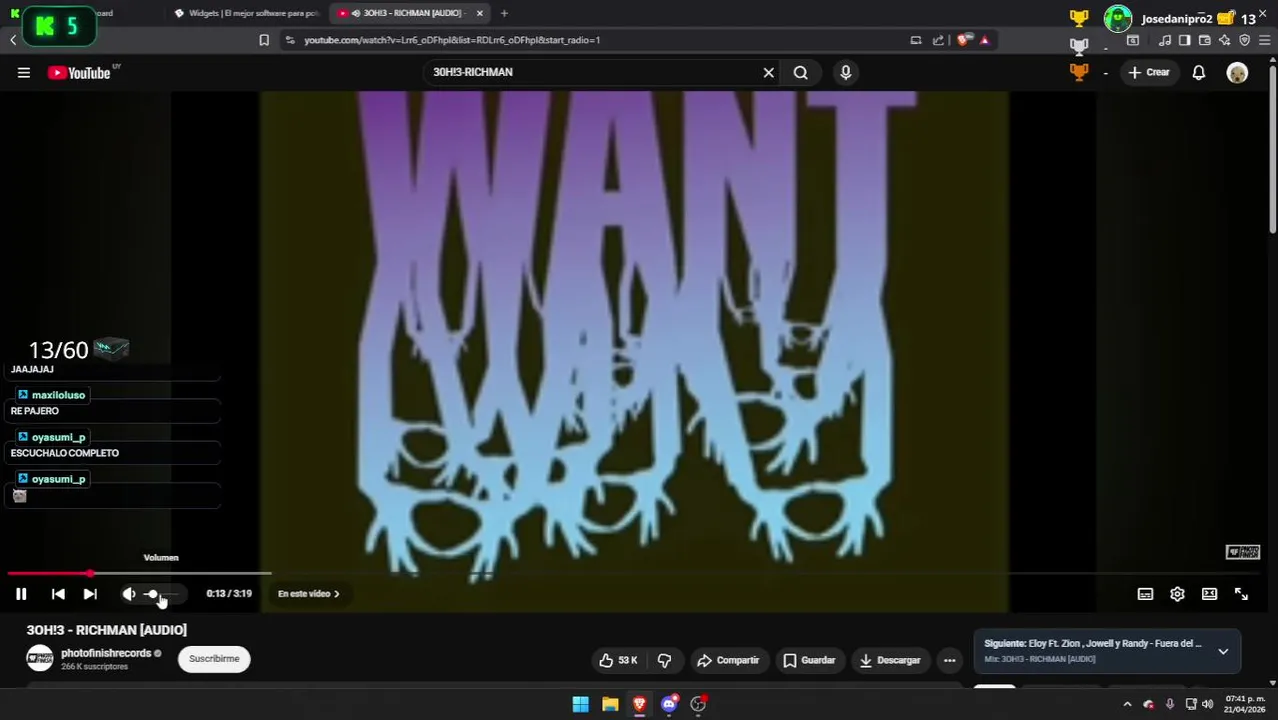This screenshot has width=1278, height=720.
Task: Click the cast/screen icon in address bar
Action: pyautogui.click(x=916, y=40)
